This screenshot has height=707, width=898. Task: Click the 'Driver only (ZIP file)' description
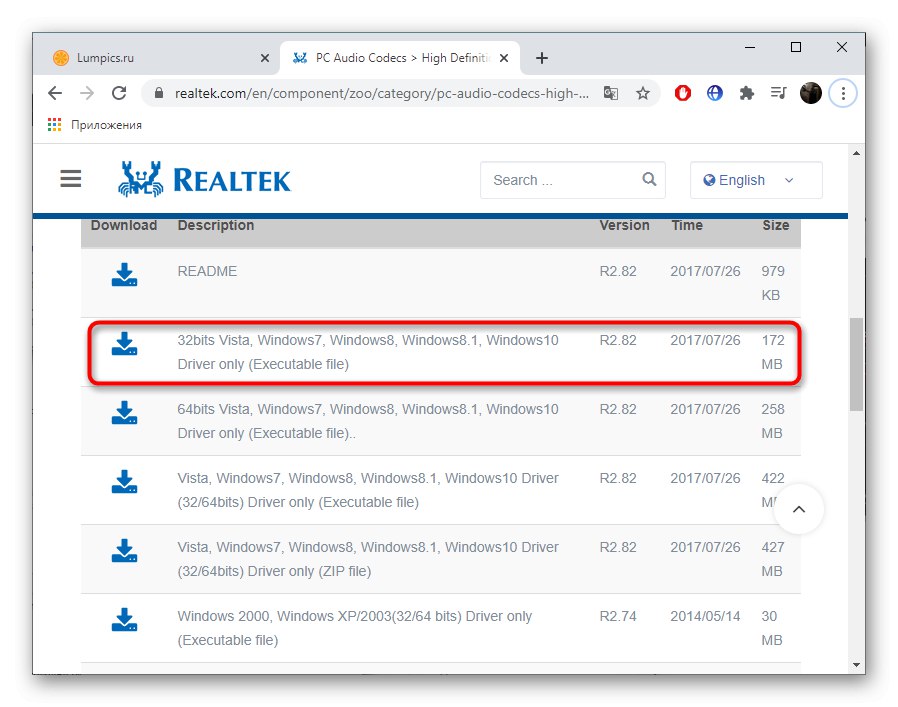[368, 559]
